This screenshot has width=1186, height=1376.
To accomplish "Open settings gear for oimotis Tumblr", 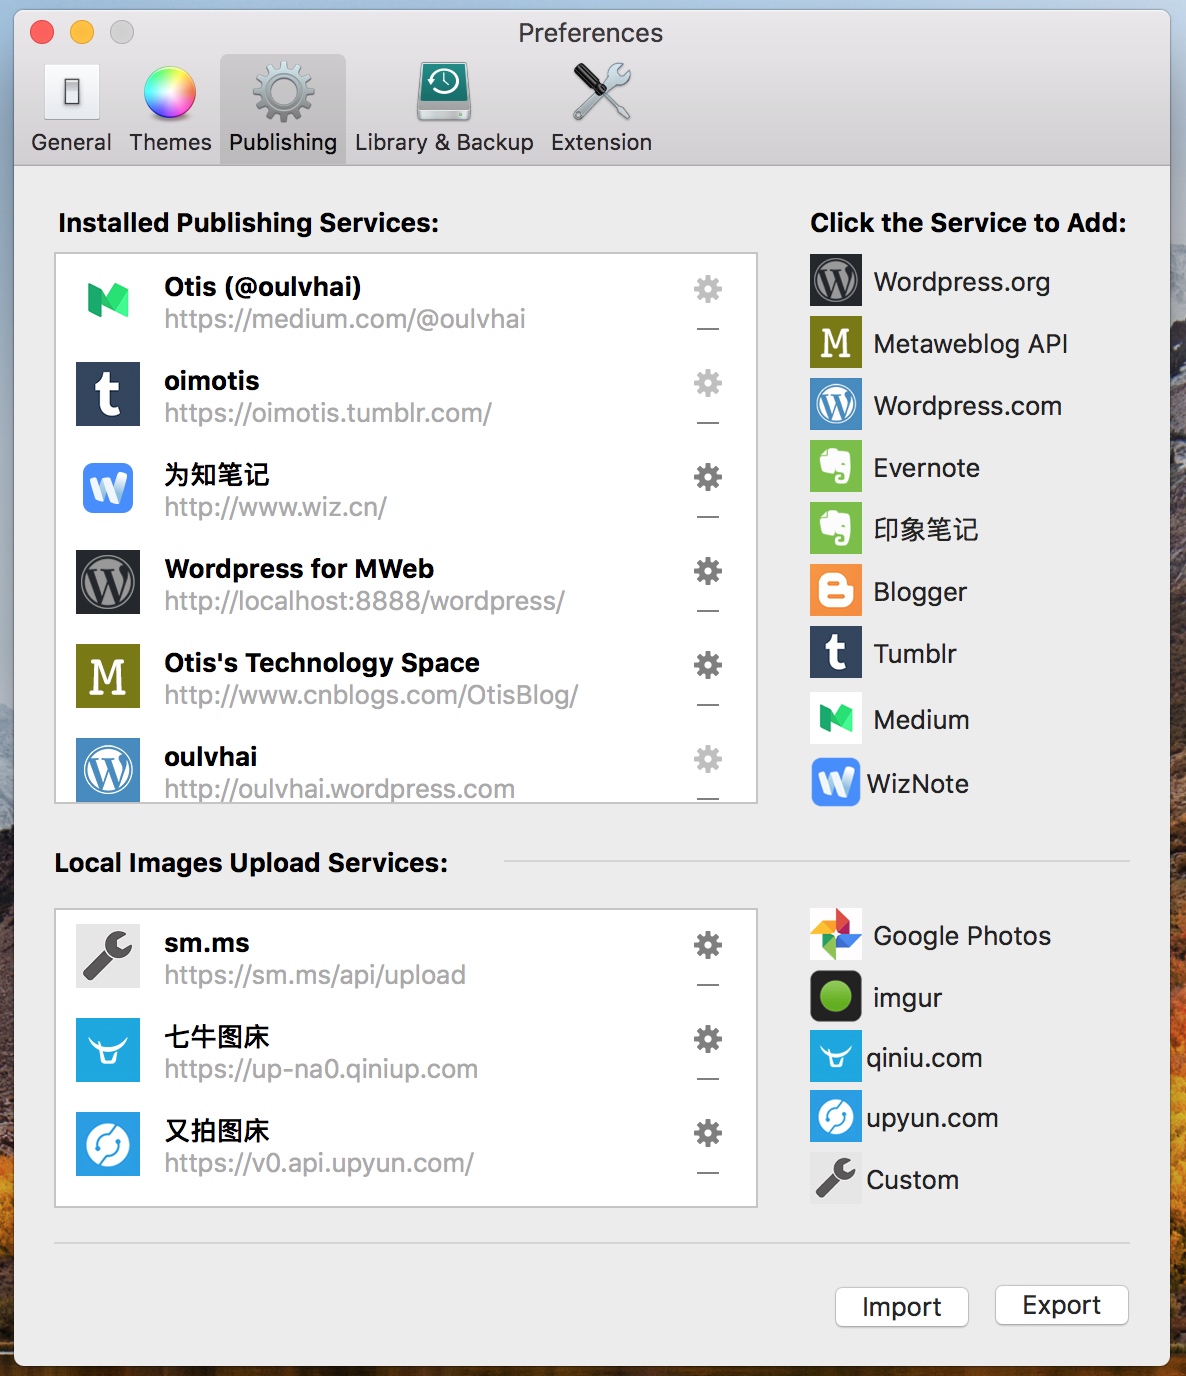I will click(708, 383).
